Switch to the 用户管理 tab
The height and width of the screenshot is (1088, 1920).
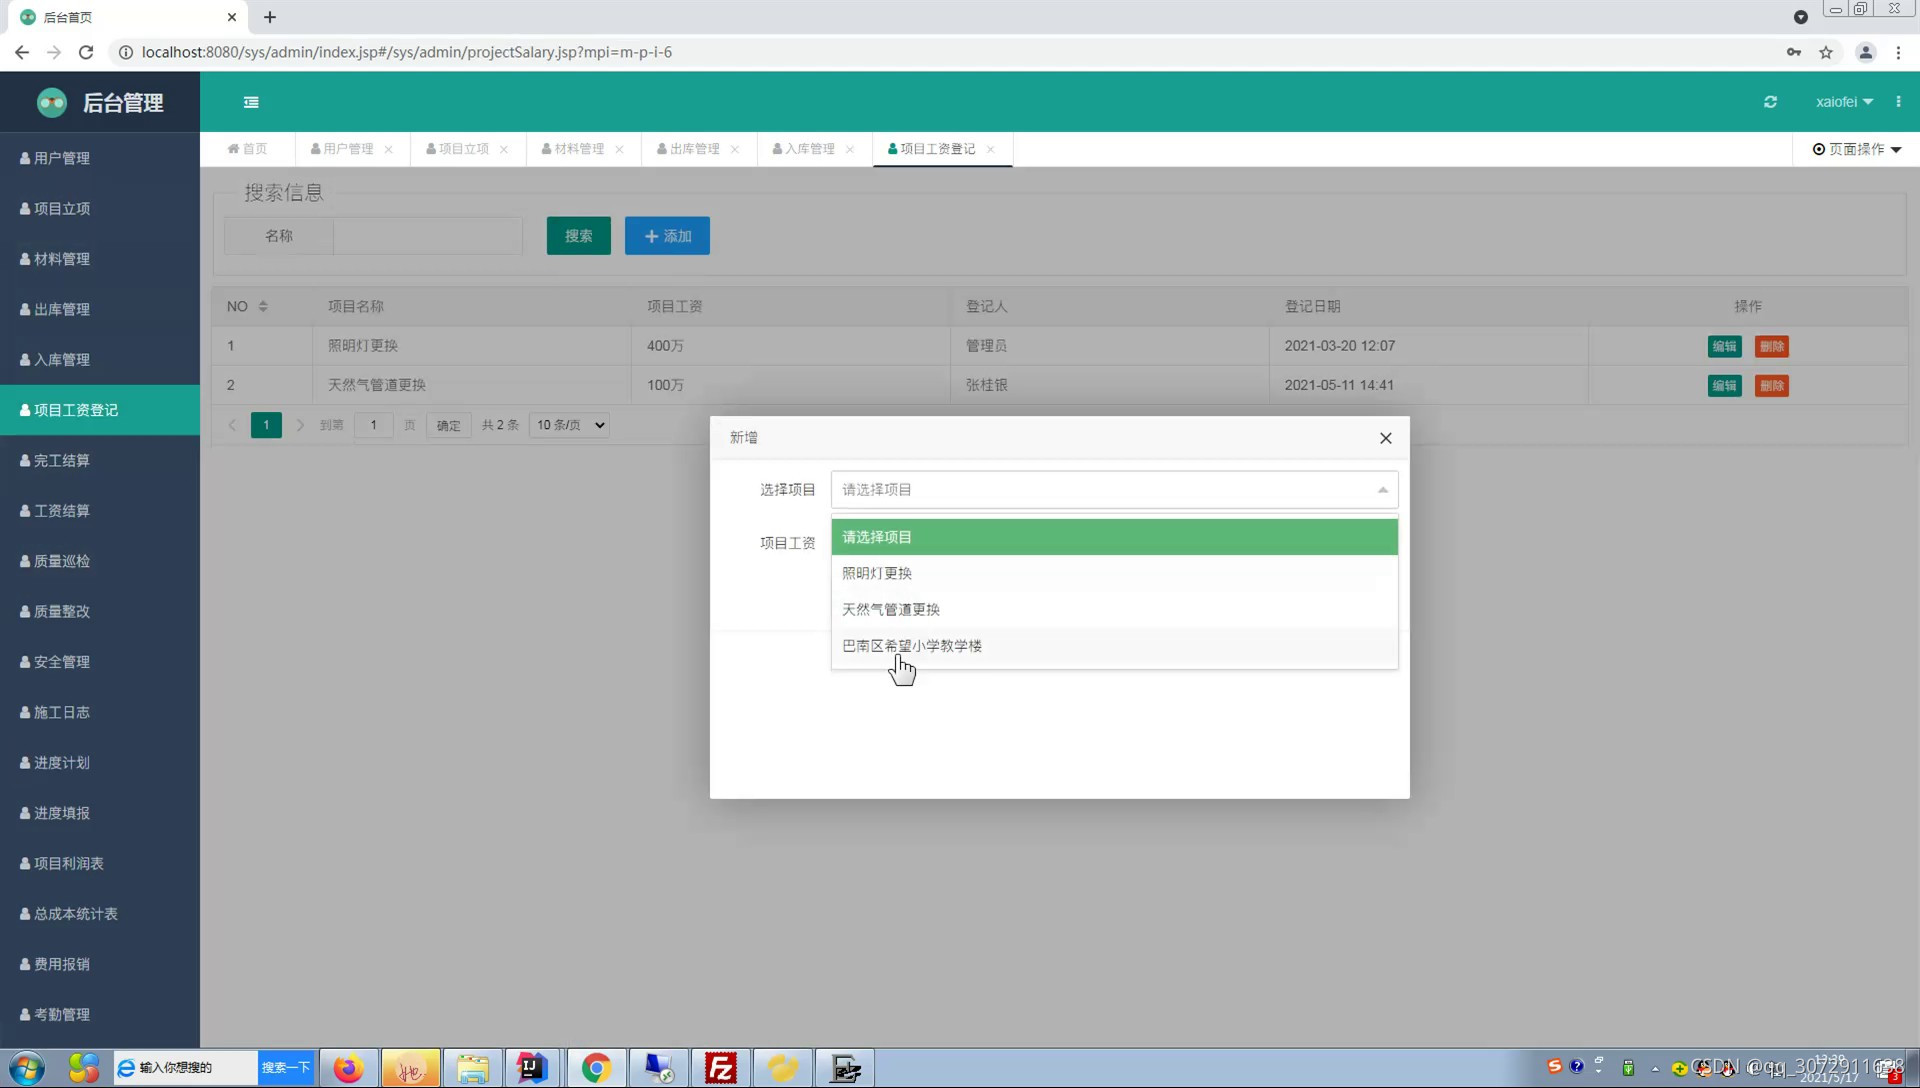tap(342, 149)
